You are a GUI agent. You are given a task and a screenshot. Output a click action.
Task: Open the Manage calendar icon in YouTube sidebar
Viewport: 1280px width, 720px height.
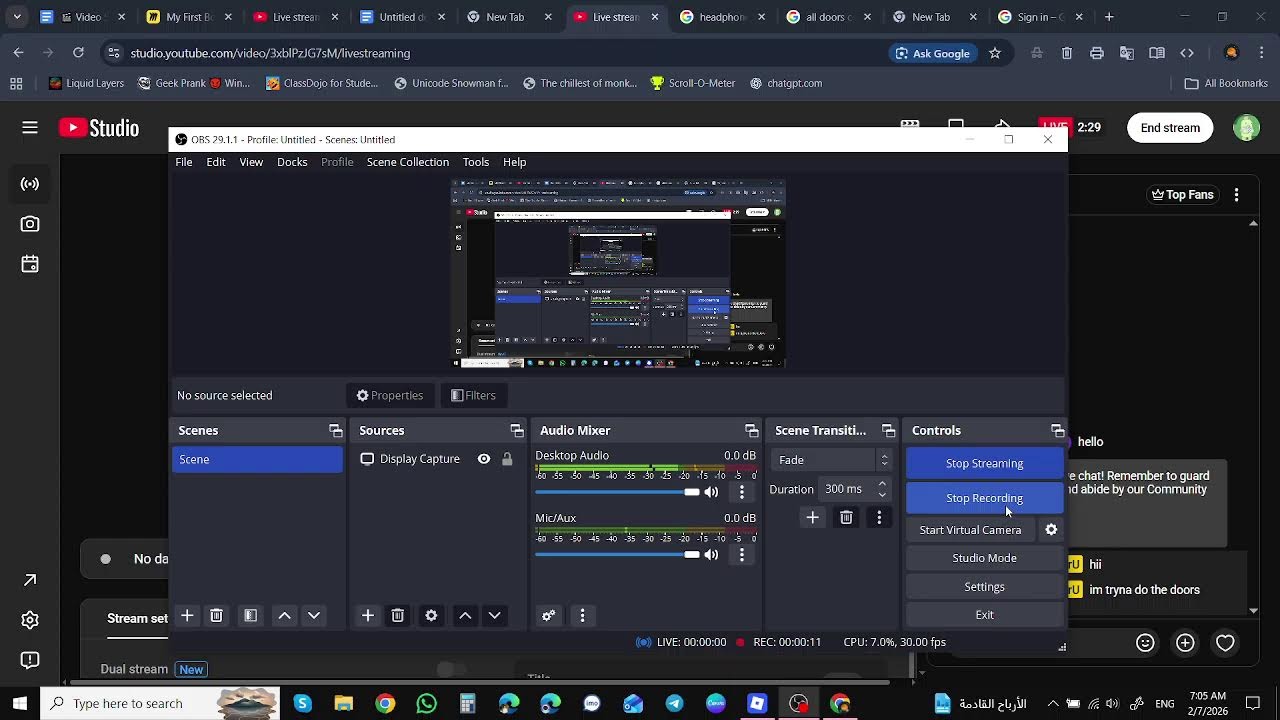point(30,264)
